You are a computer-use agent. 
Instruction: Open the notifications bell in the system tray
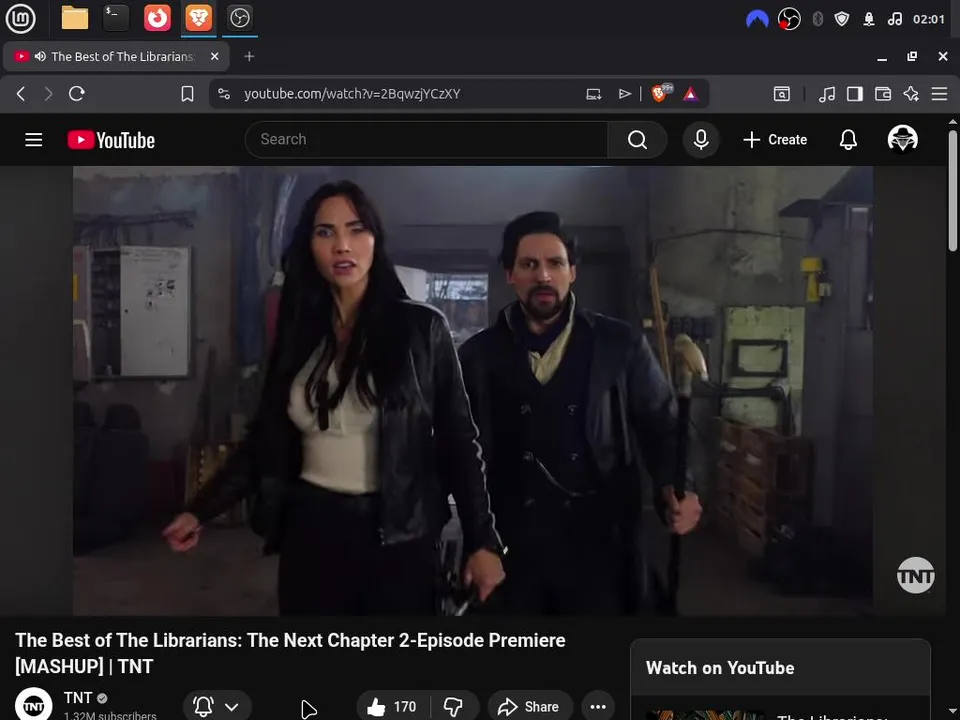869,20
